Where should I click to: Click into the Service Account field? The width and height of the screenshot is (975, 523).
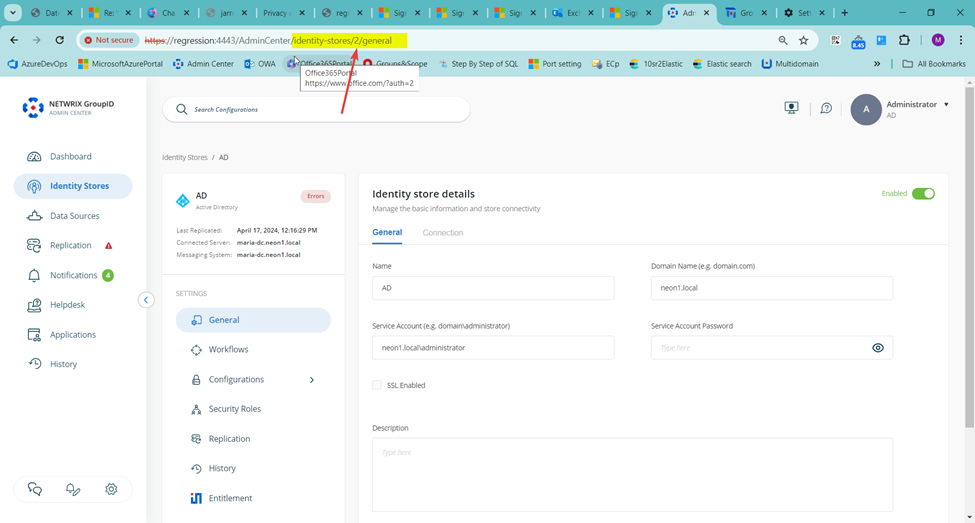coord(493,348)
